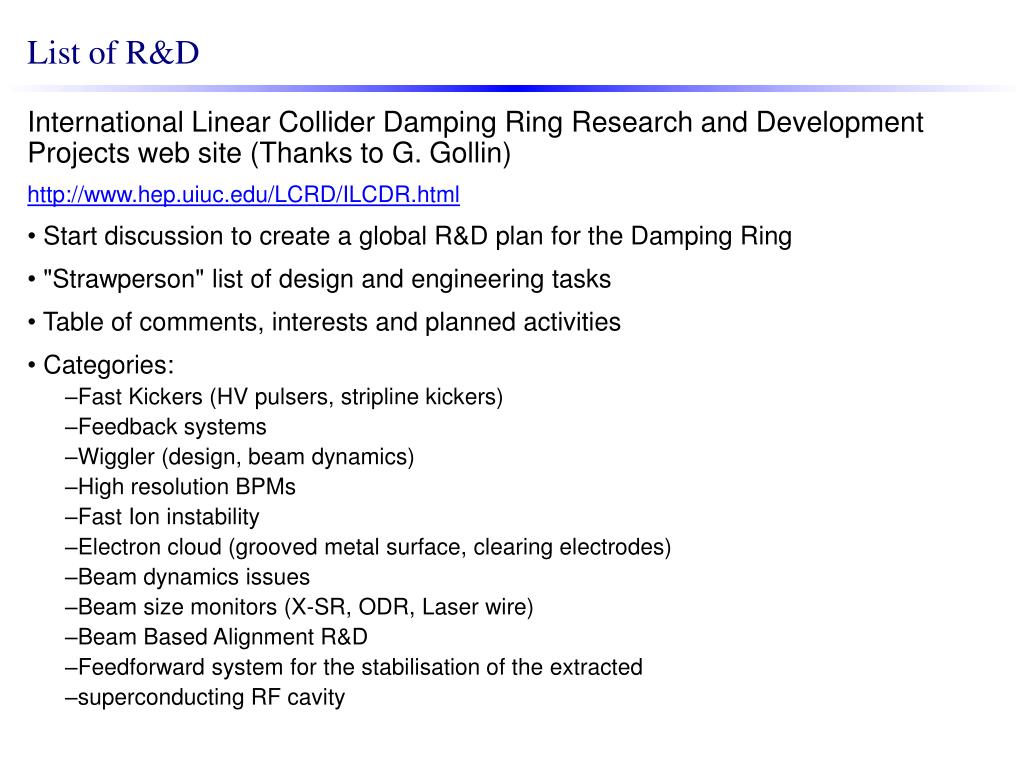Image resolution: width=1024 pixels, height=768 pixels.
Task: Select the 'Beam dynamics issues' item
Action: 187,577
